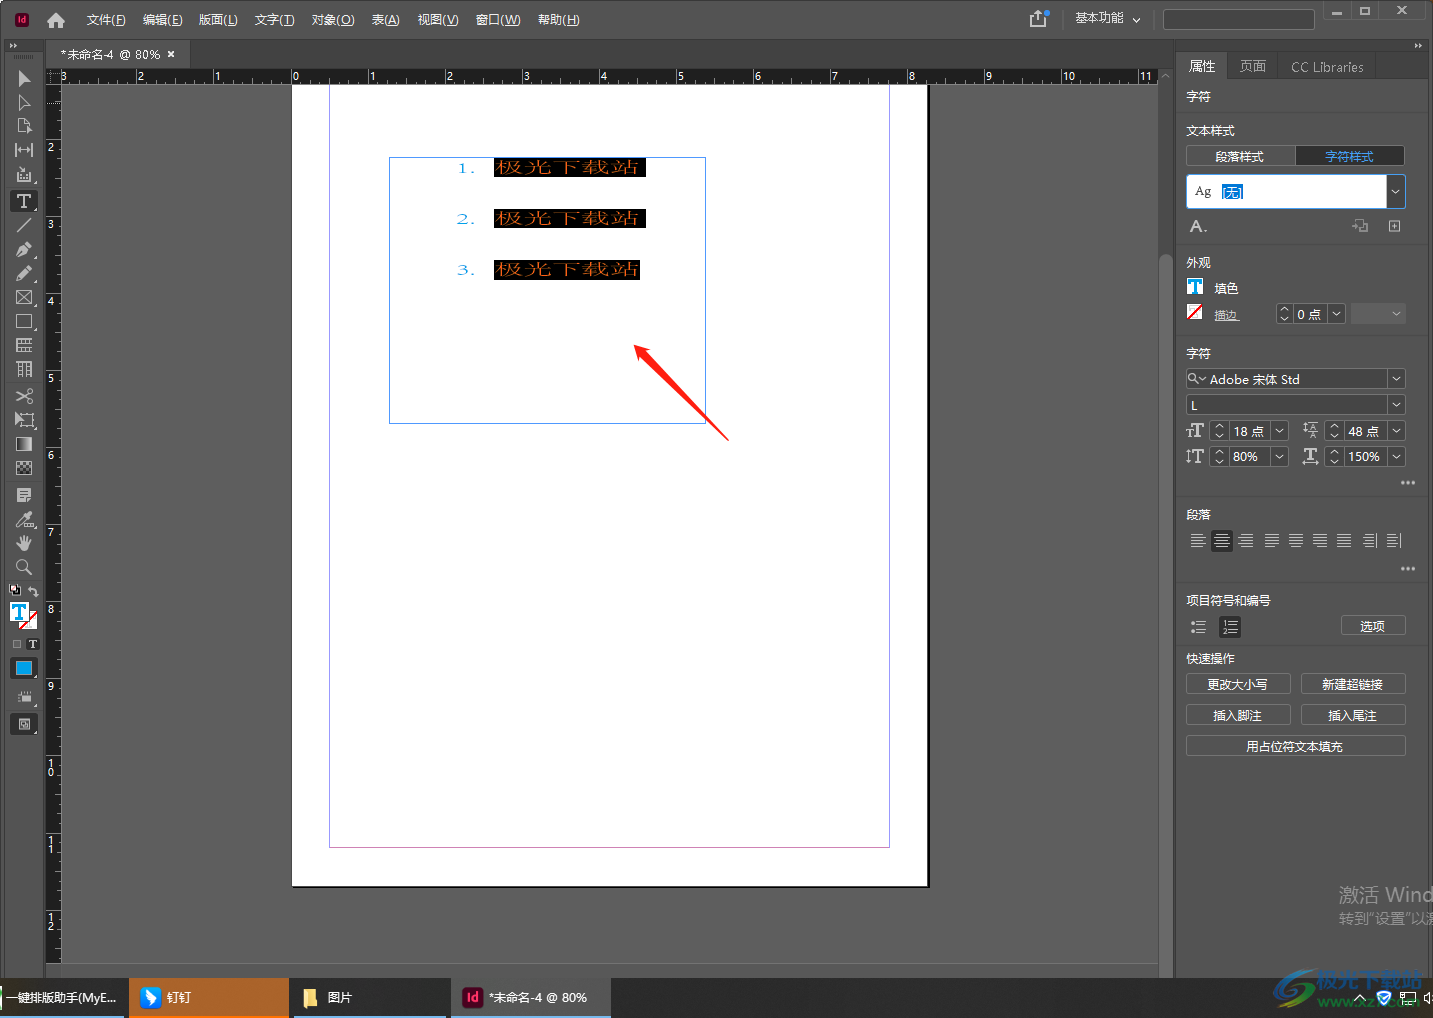1433x1018 pixels.
Task: Select the Direct Selection tool
Action: click(x=24, y=102)
